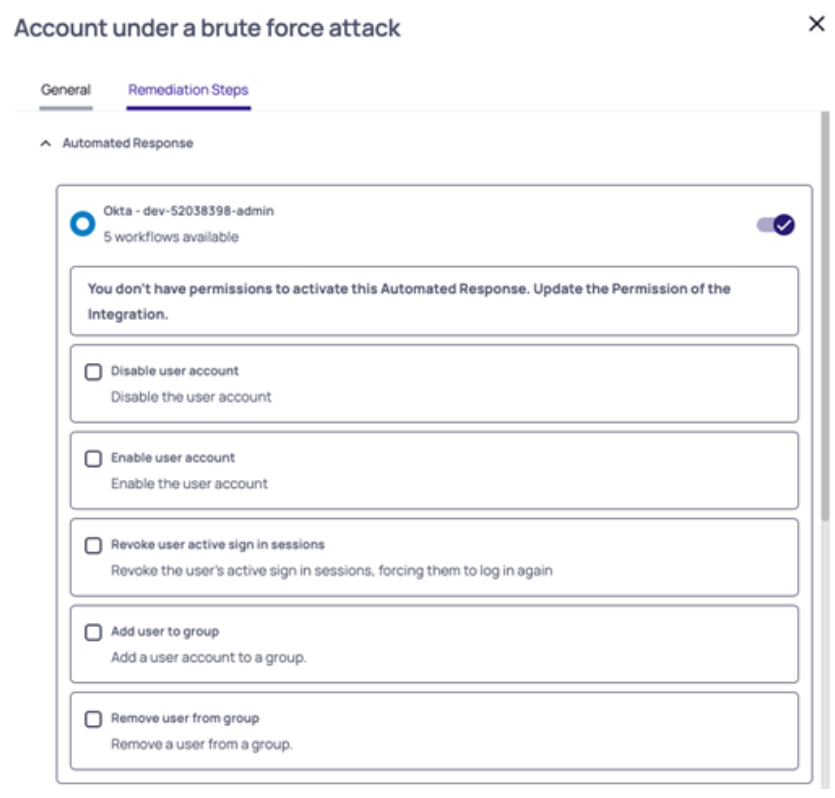This screenshot has height=798, width=835.
Task: Collapse the Automated Response section chevron
Action: tap(44, 144)
